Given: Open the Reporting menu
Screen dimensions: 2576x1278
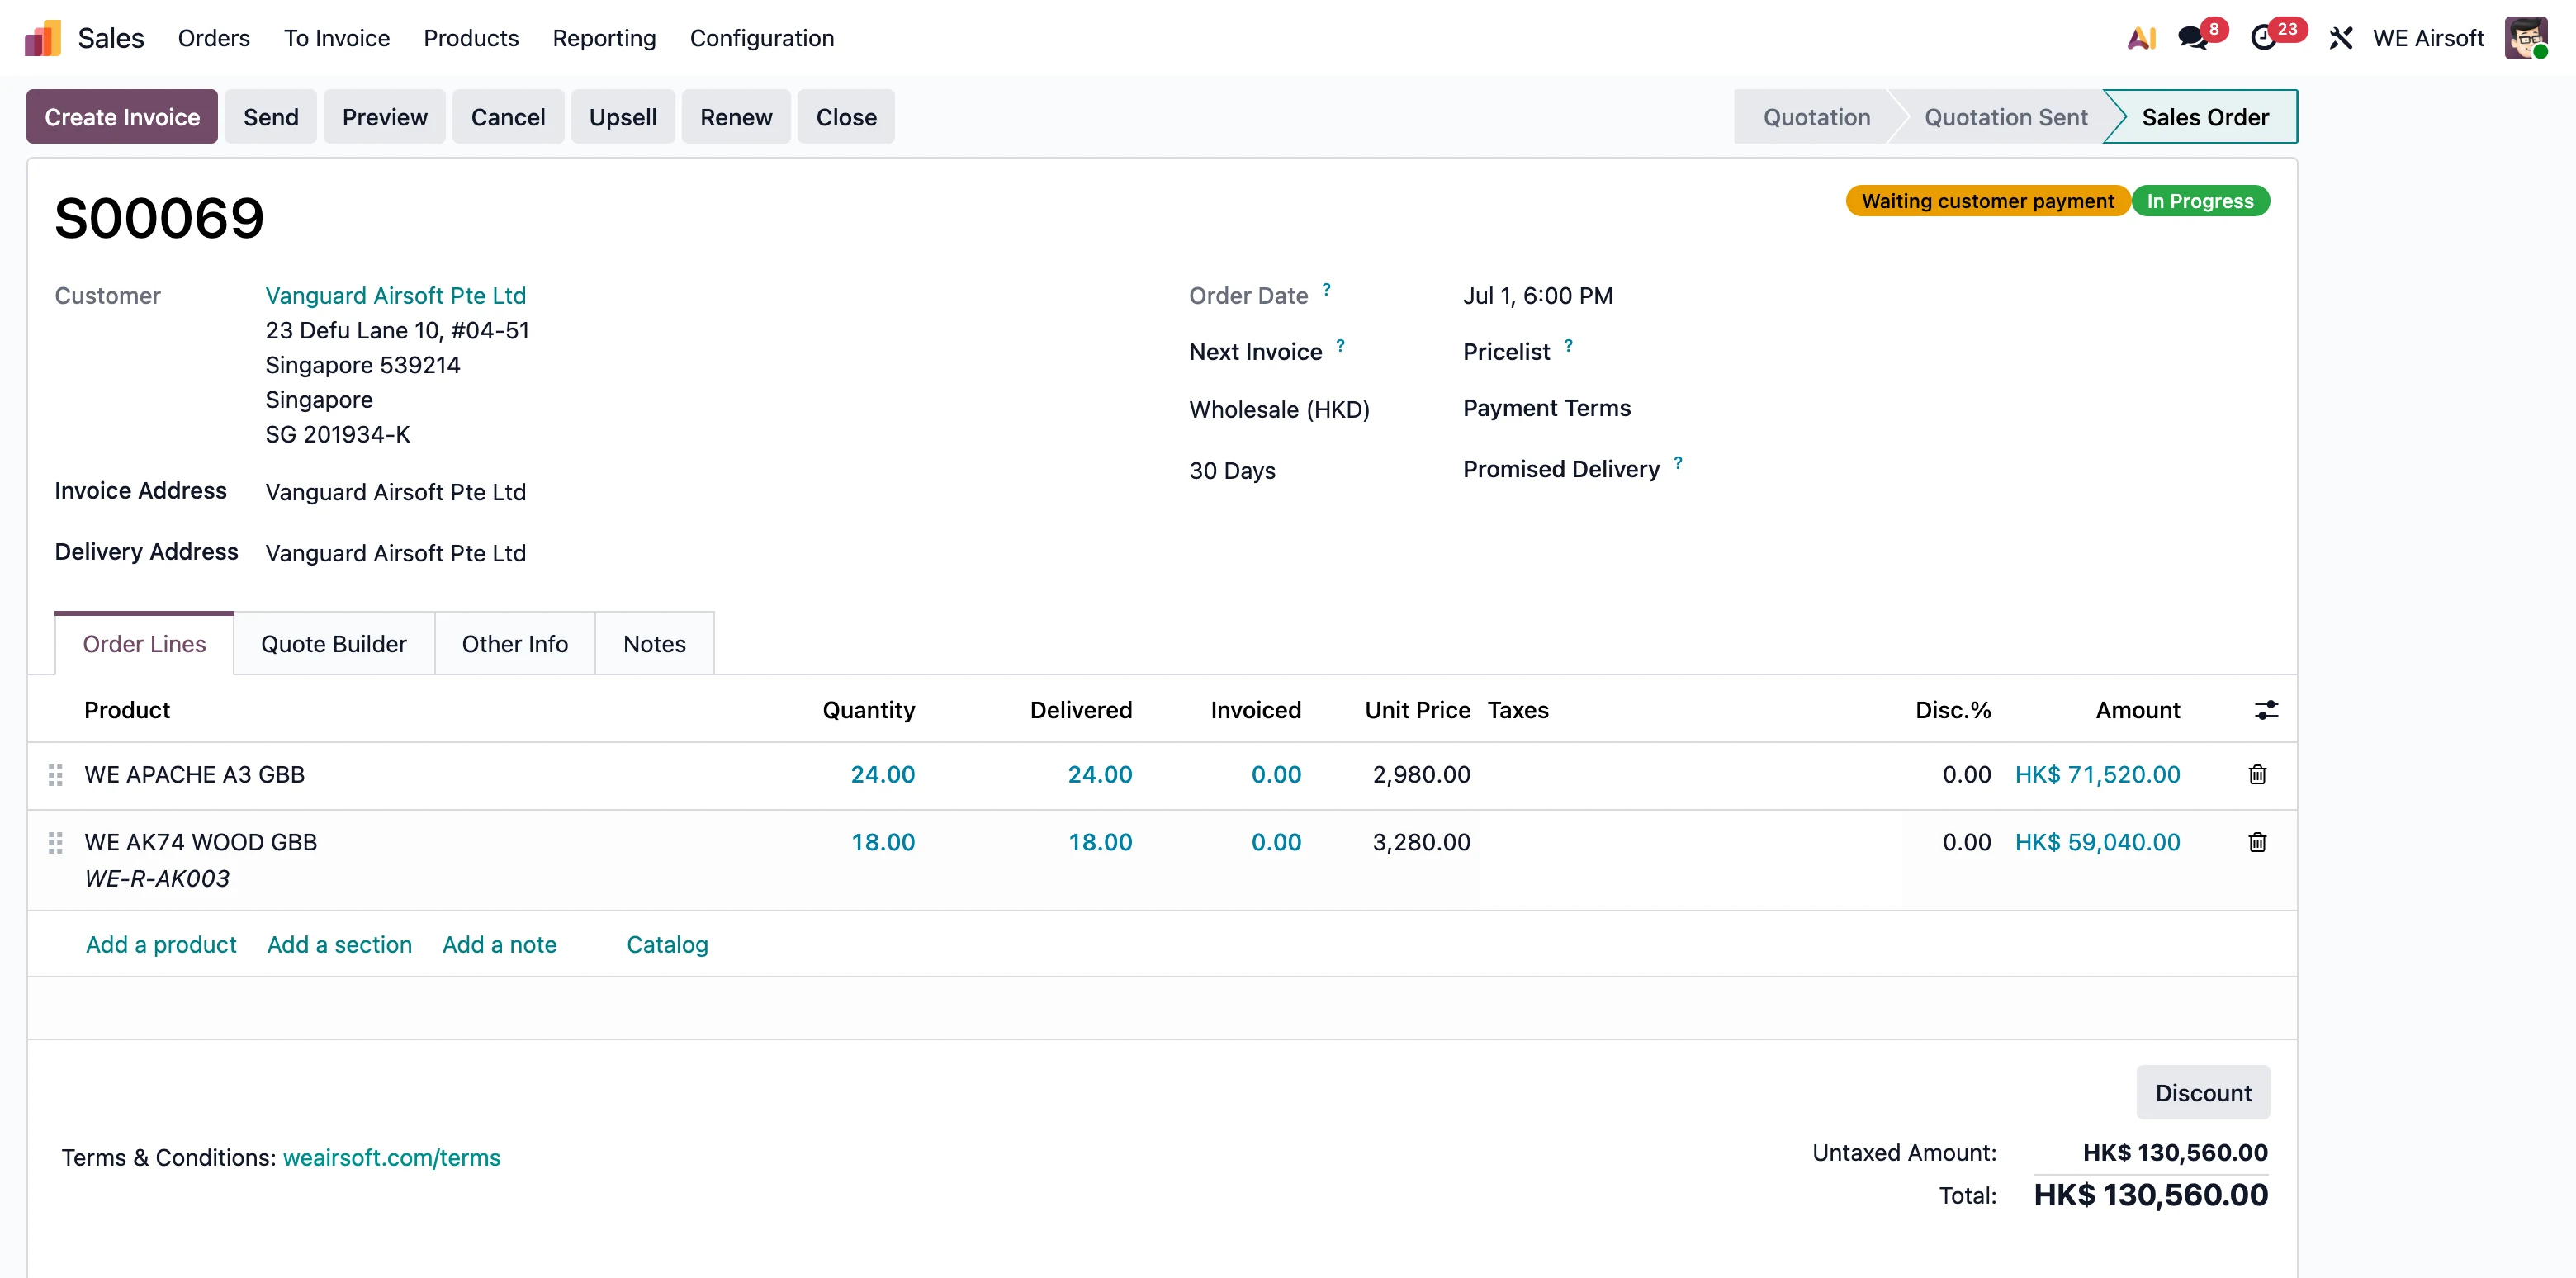Looking at the screenshot, I should 604,38.
